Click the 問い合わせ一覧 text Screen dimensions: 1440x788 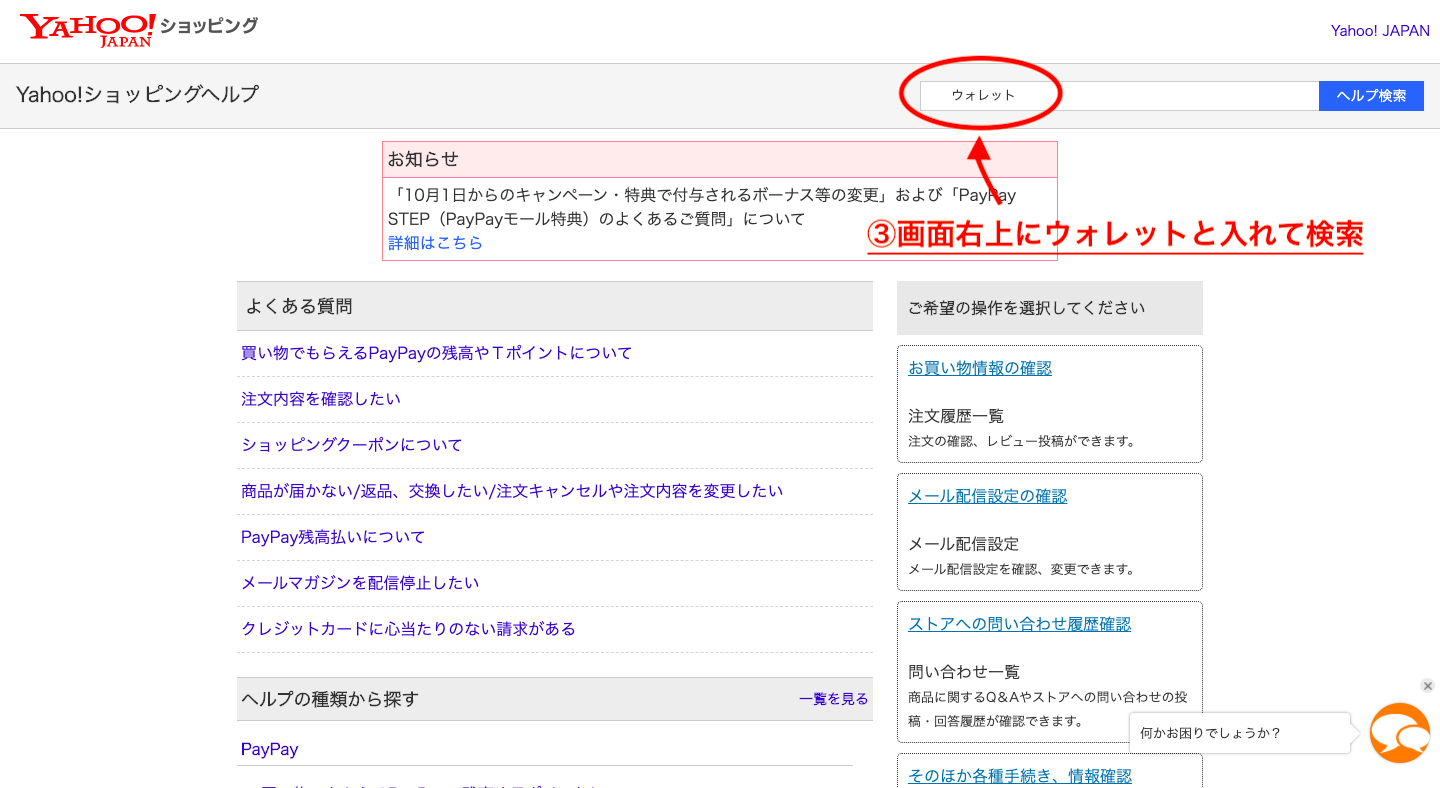click(x=964, y=672)
